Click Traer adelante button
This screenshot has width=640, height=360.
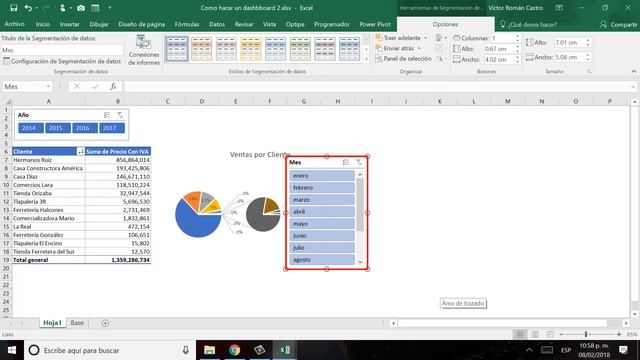[398, 38]
